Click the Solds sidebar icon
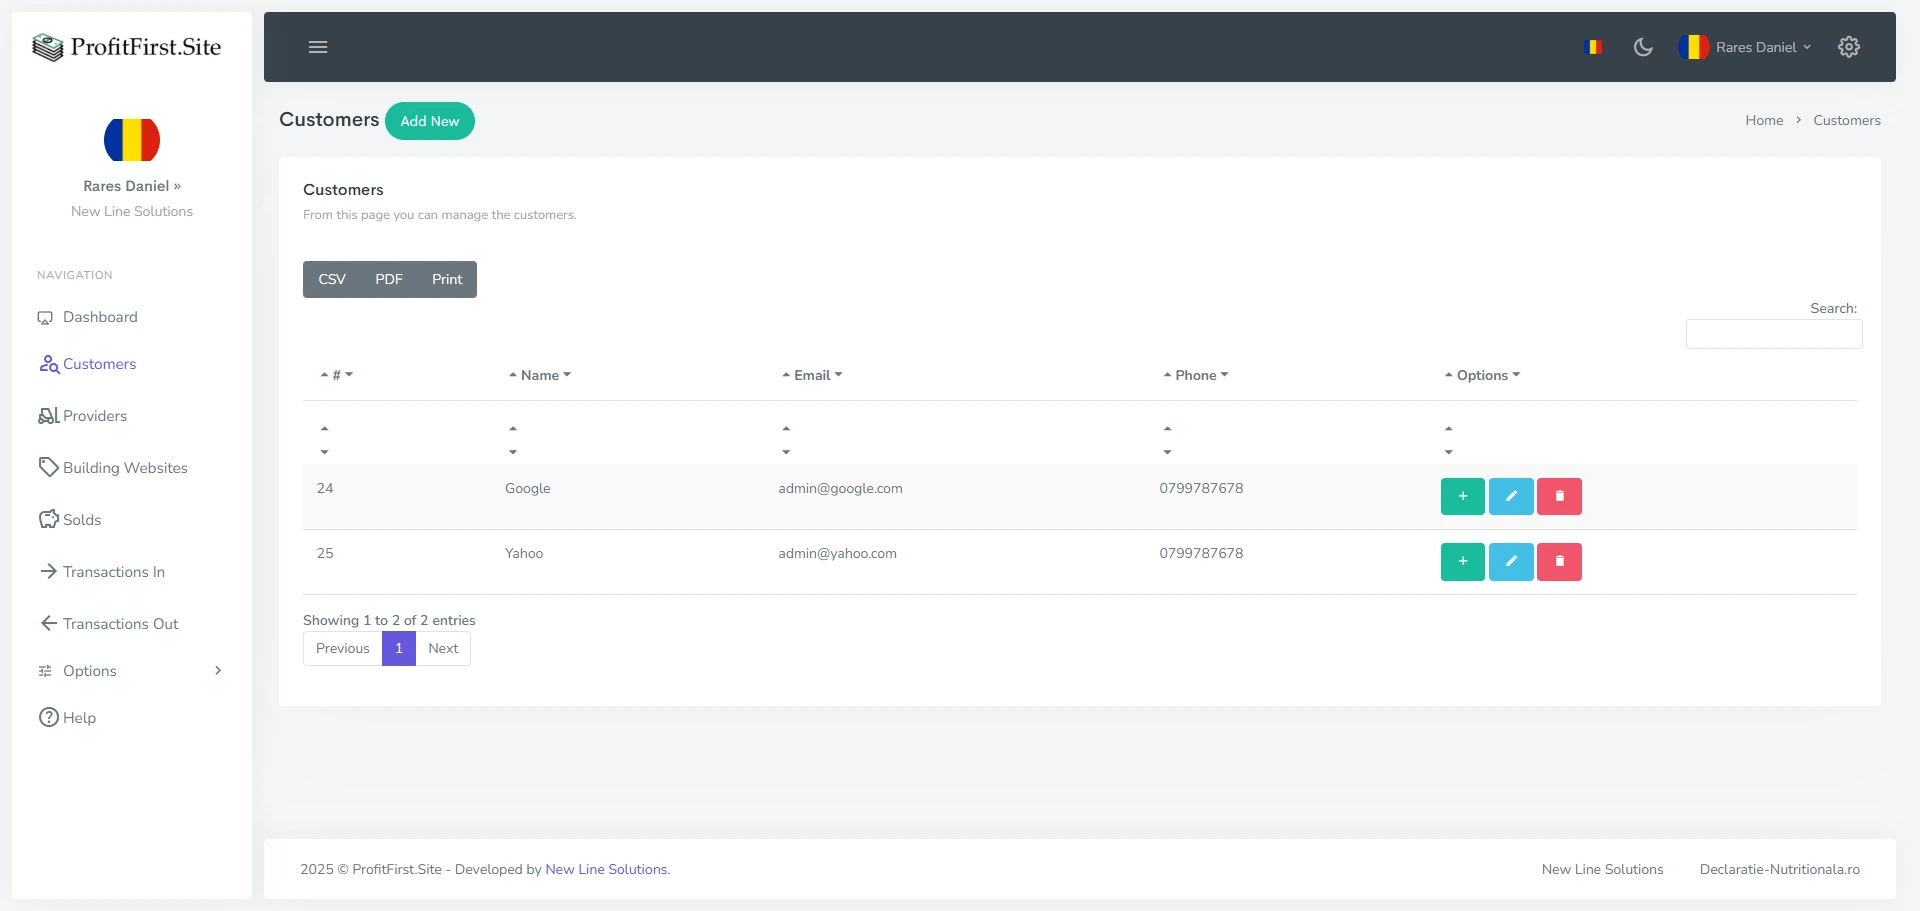 [46, 519]
